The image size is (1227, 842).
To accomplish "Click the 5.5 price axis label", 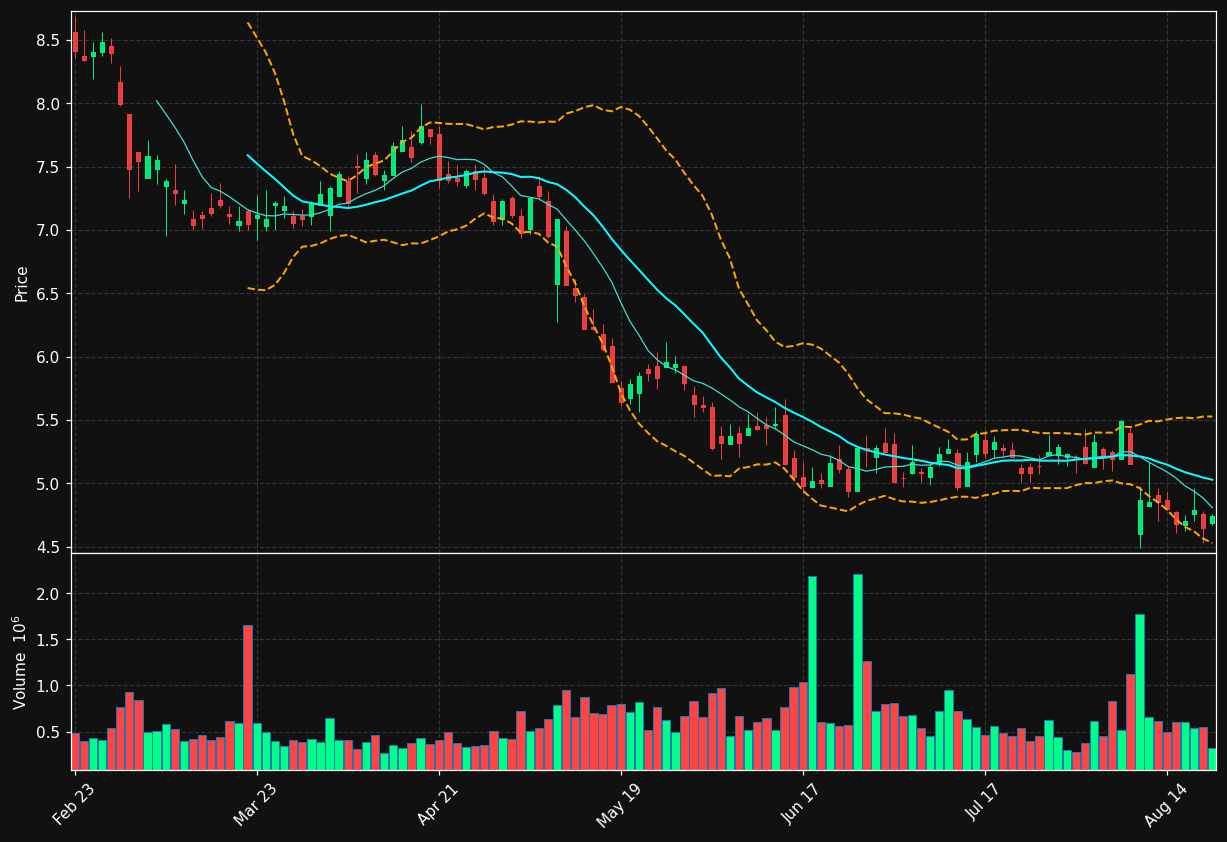I will (x=48, y=421).
